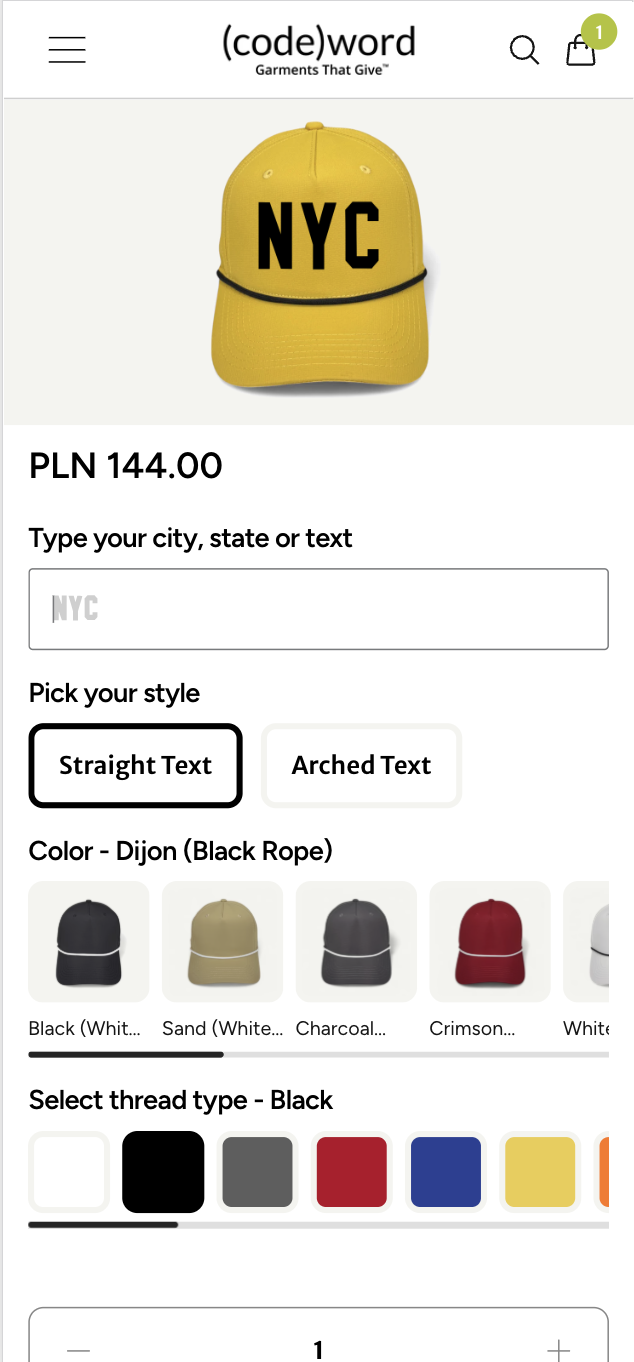634x1362 pixels.
Task: Click the city text input field
Action: tap(317, 608)
